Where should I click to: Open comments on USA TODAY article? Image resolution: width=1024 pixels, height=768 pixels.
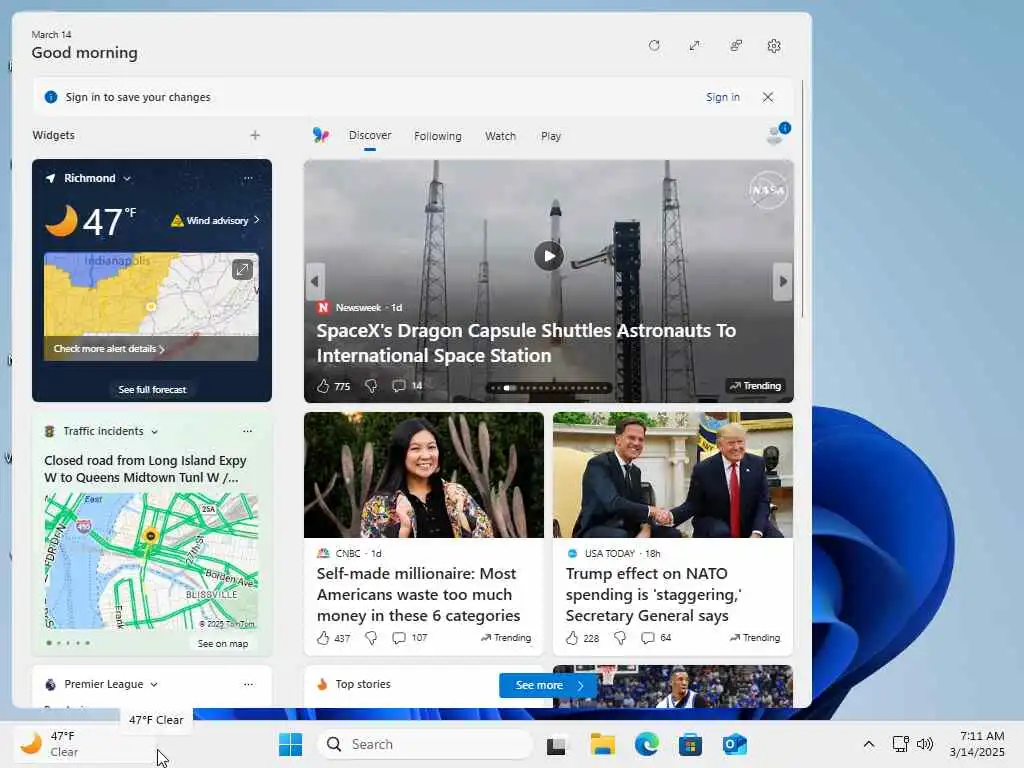pos(656,638)
